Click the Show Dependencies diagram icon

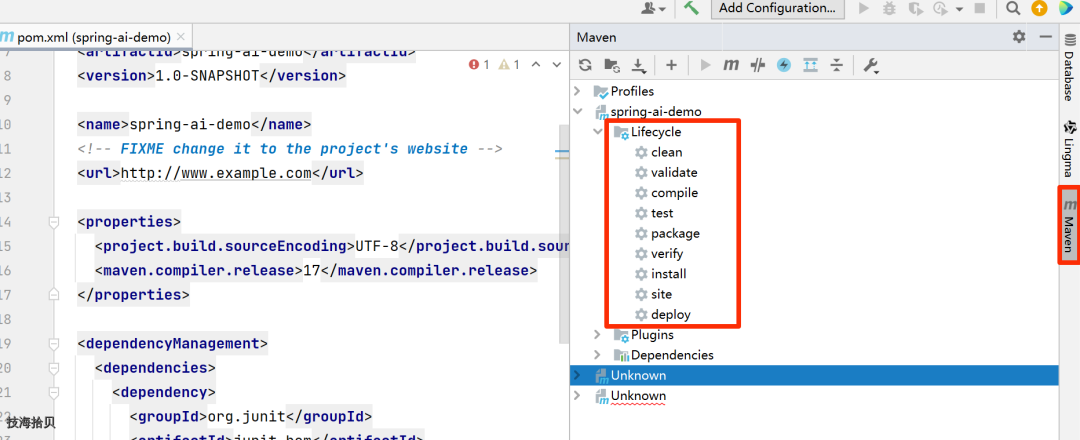click(810, 65)
